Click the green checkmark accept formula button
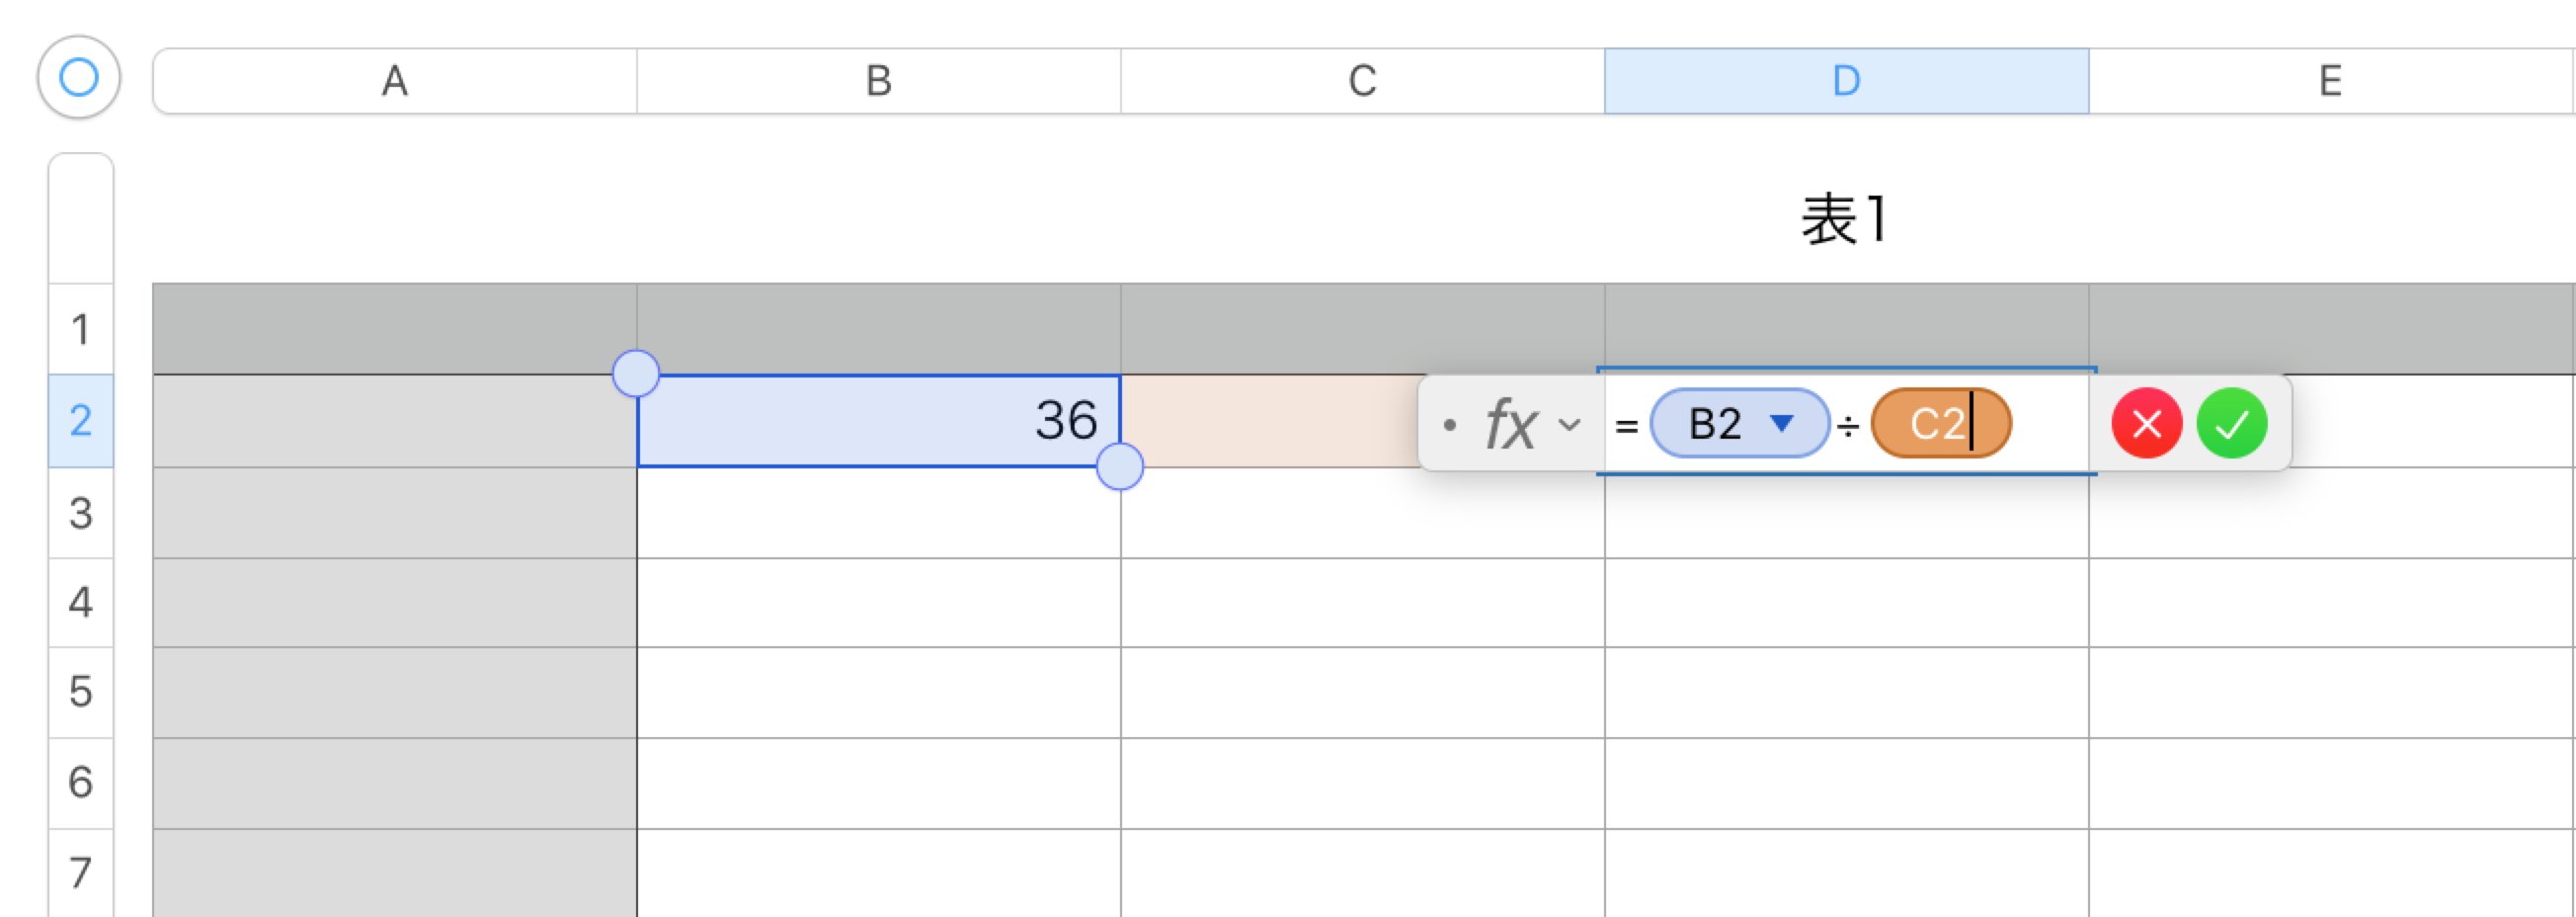The height and width of the screenshot is (917, 2576). pos(2231,424)
